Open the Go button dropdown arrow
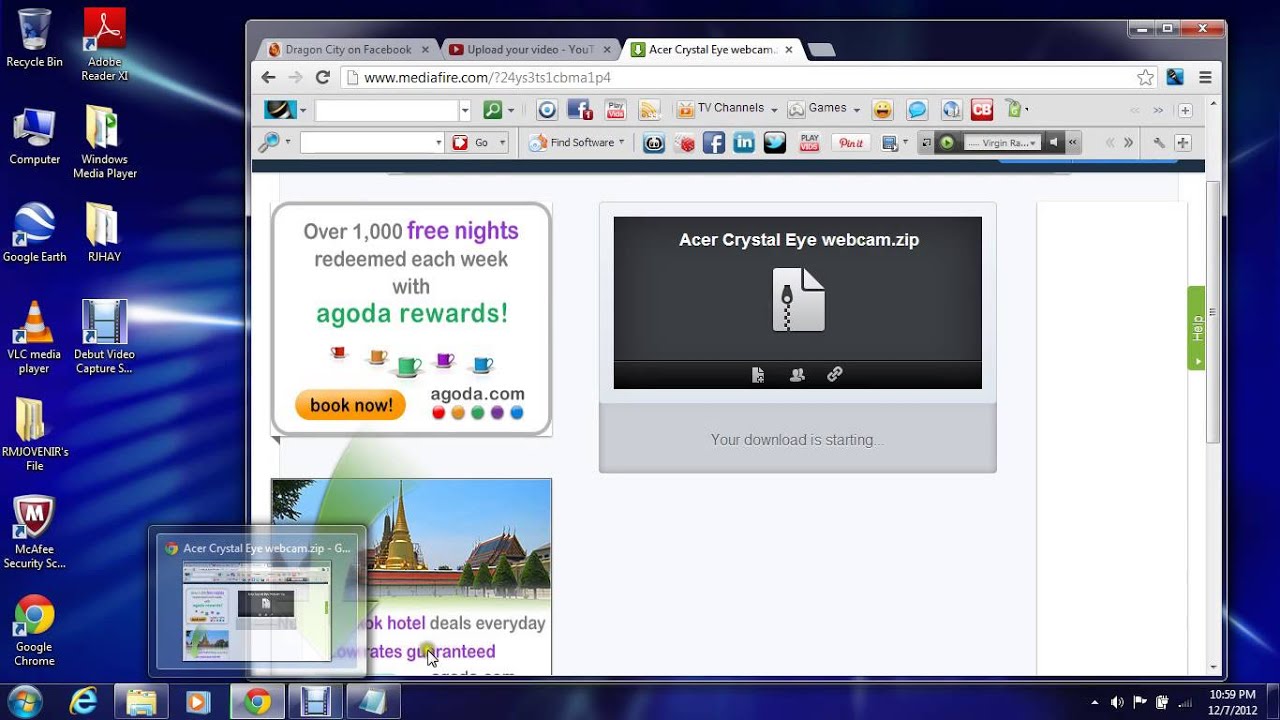Image resolution: width=1280 pixels, height=720 pixels. tap(503, 143)
